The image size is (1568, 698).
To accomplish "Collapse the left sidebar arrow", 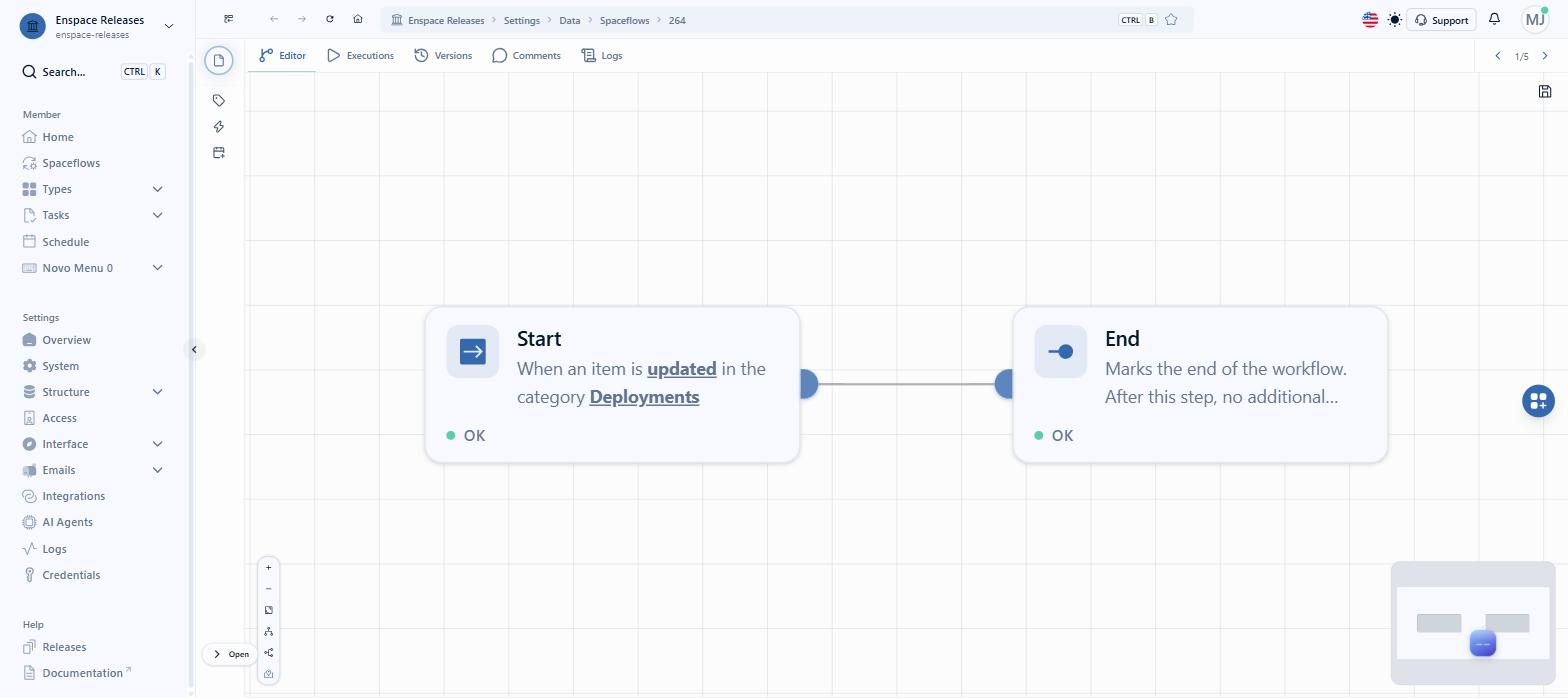I will pyautogui.click(x=195, y=349).
